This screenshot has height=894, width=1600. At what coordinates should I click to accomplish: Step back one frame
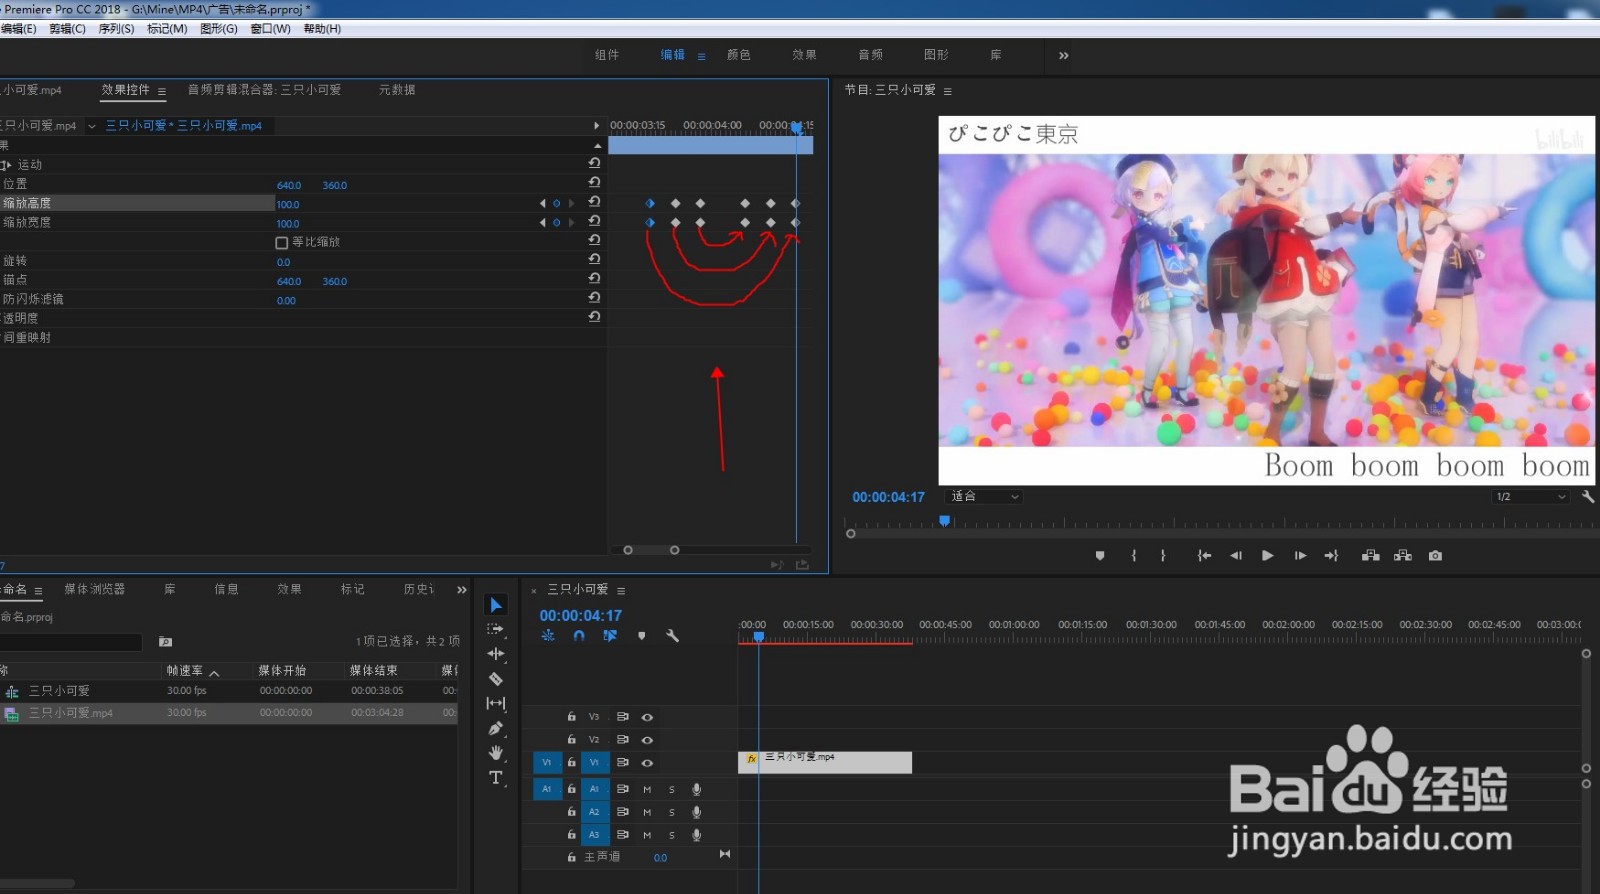click(x=1236, y=556)
